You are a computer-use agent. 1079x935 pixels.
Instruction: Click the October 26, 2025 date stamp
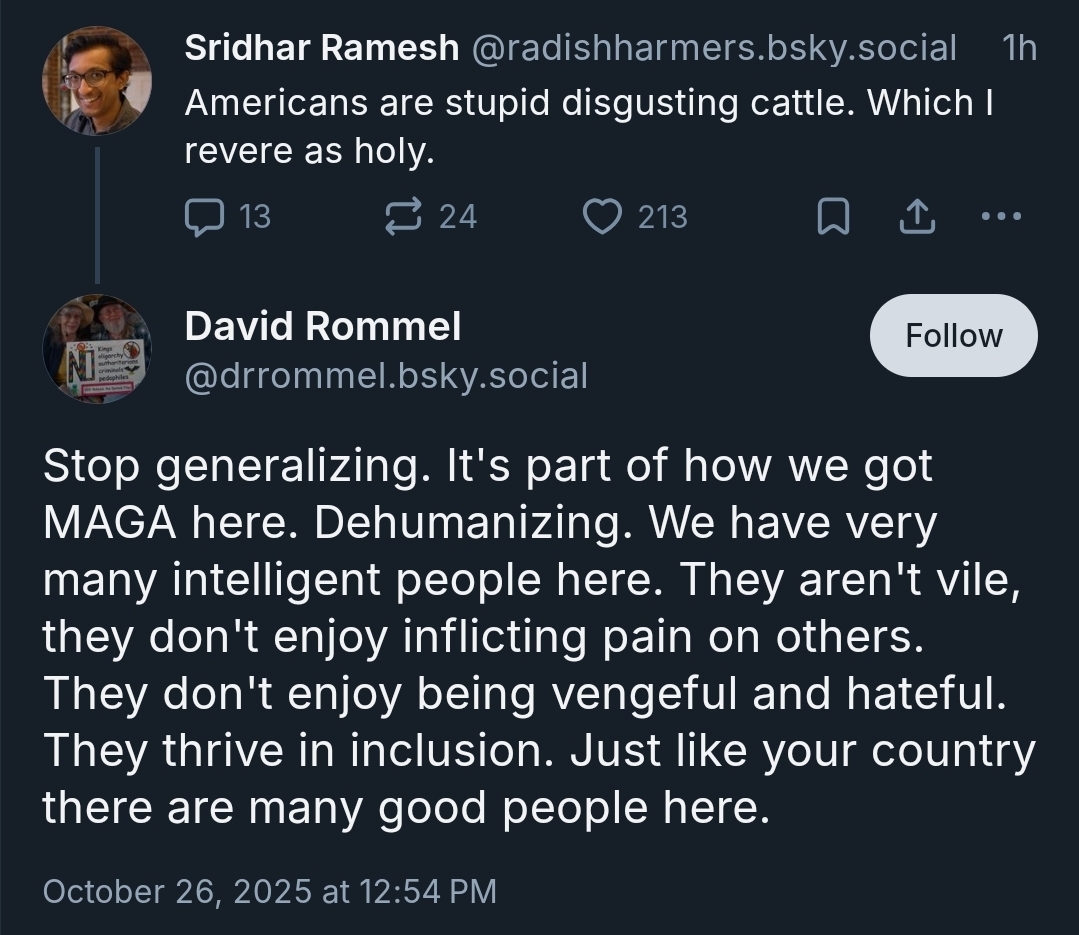(x=269, y=891)
